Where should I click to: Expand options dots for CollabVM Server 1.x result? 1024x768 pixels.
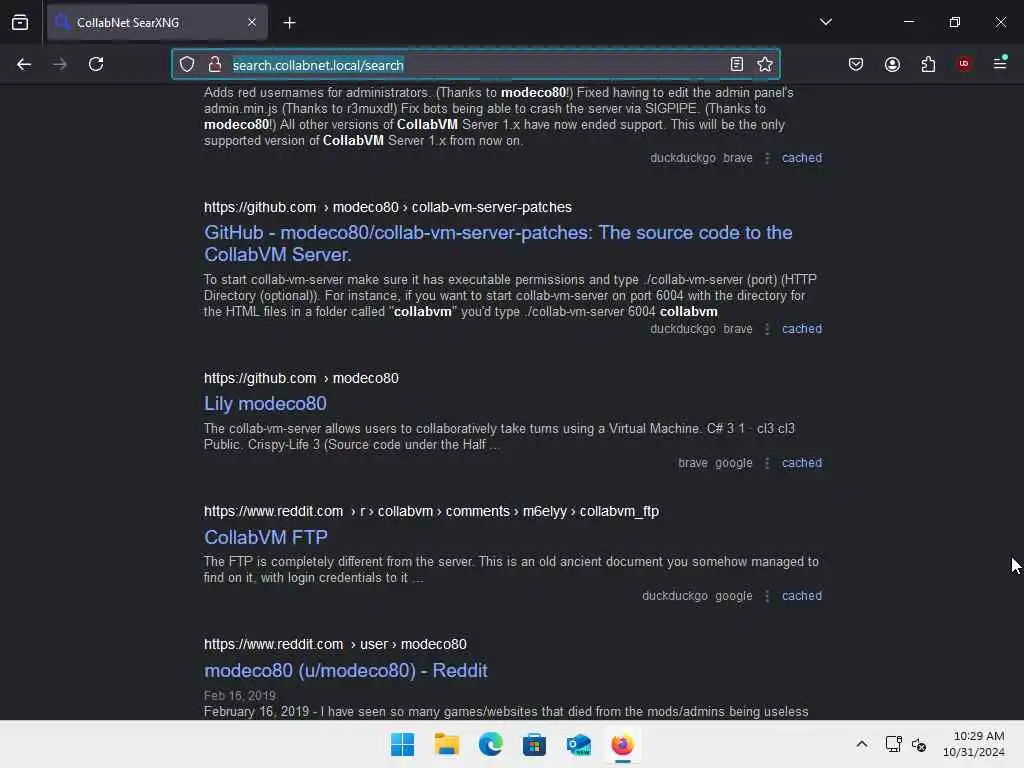(x=767, y=158)
